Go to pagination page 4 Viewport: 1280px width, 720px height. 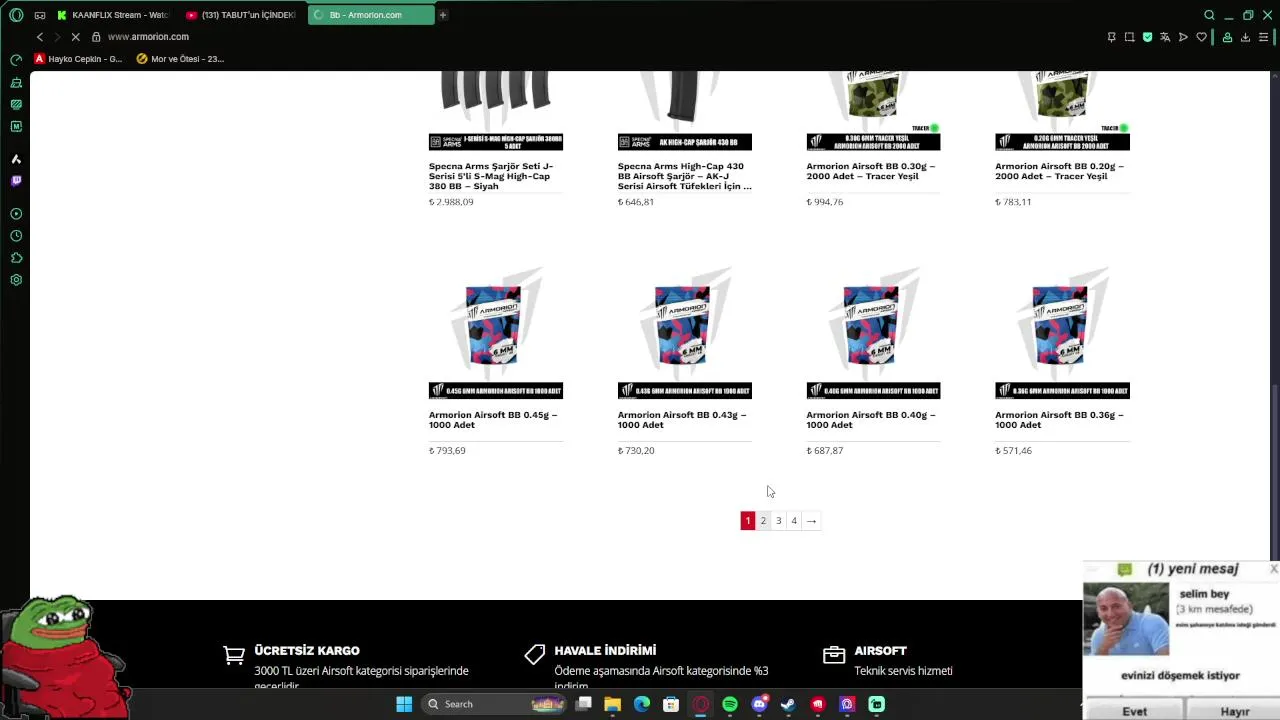click(x=794, y=520)
